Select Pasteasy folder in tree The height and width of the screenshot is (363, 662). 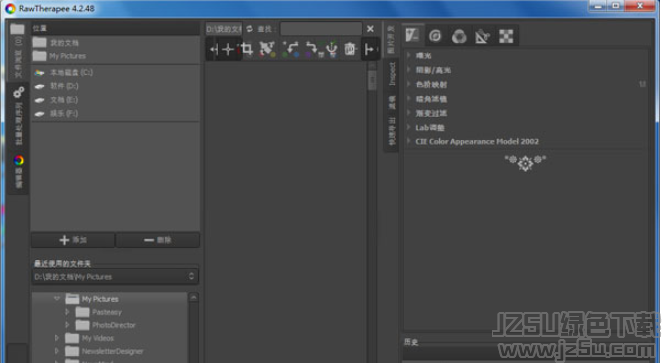click(x=107, y=312)
